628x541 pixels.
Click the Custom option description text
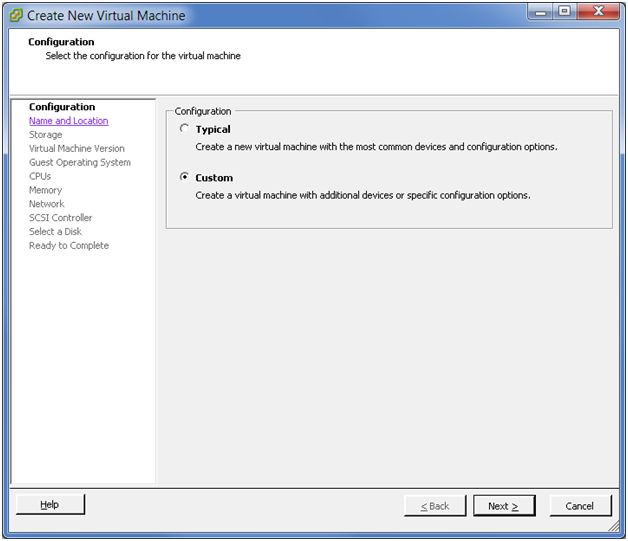pyautogui.click(x=363, y=195)
